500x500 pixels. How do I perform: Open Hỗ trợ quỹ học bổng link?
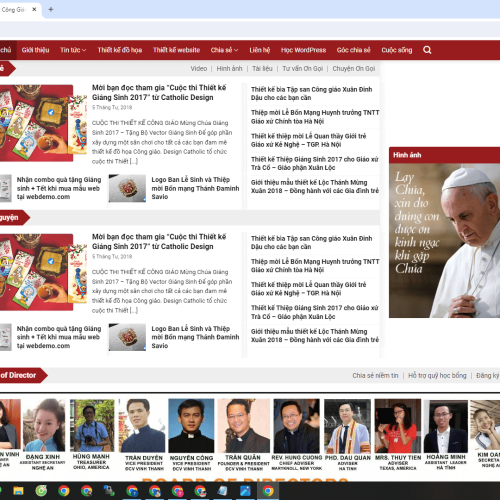coord(437,375)
